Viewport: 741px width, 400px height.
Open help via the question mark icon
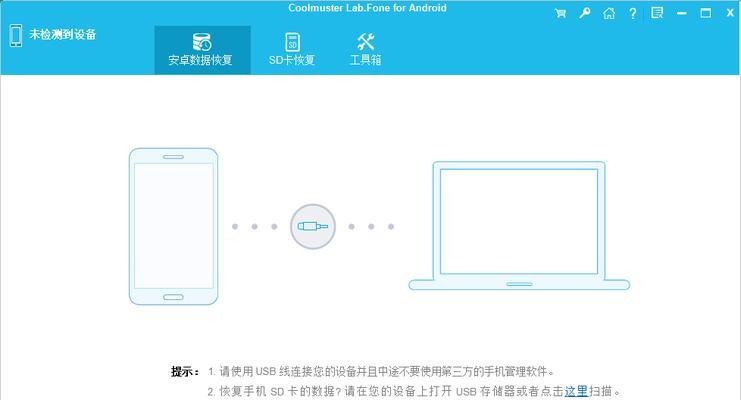(633, 13)
